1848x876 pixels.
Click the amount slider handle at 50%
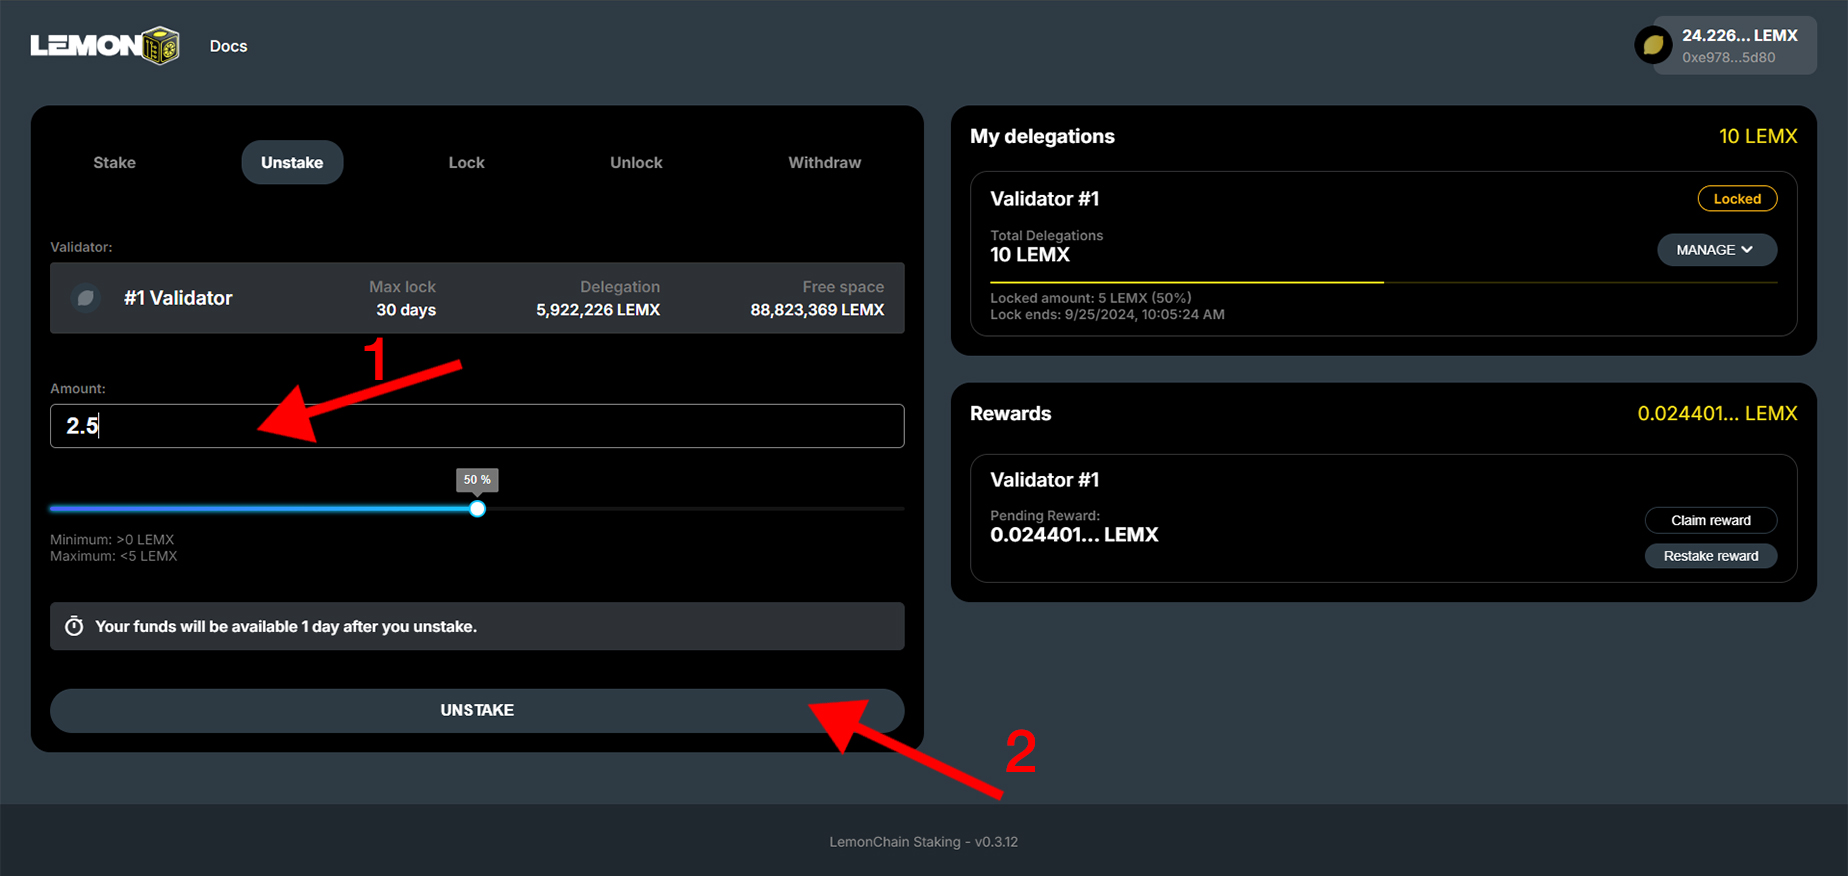point(477,509)
